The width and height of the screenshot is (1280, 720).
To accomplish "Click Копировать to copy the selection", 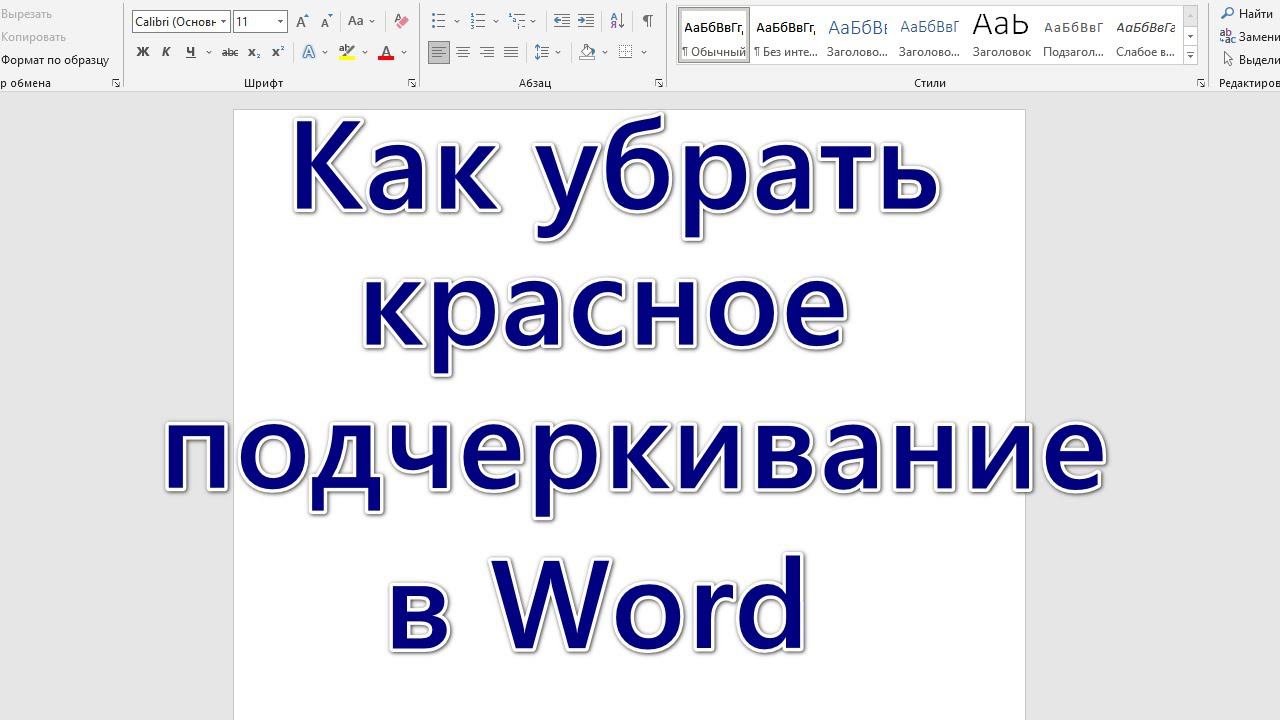I will click(33, 37).
